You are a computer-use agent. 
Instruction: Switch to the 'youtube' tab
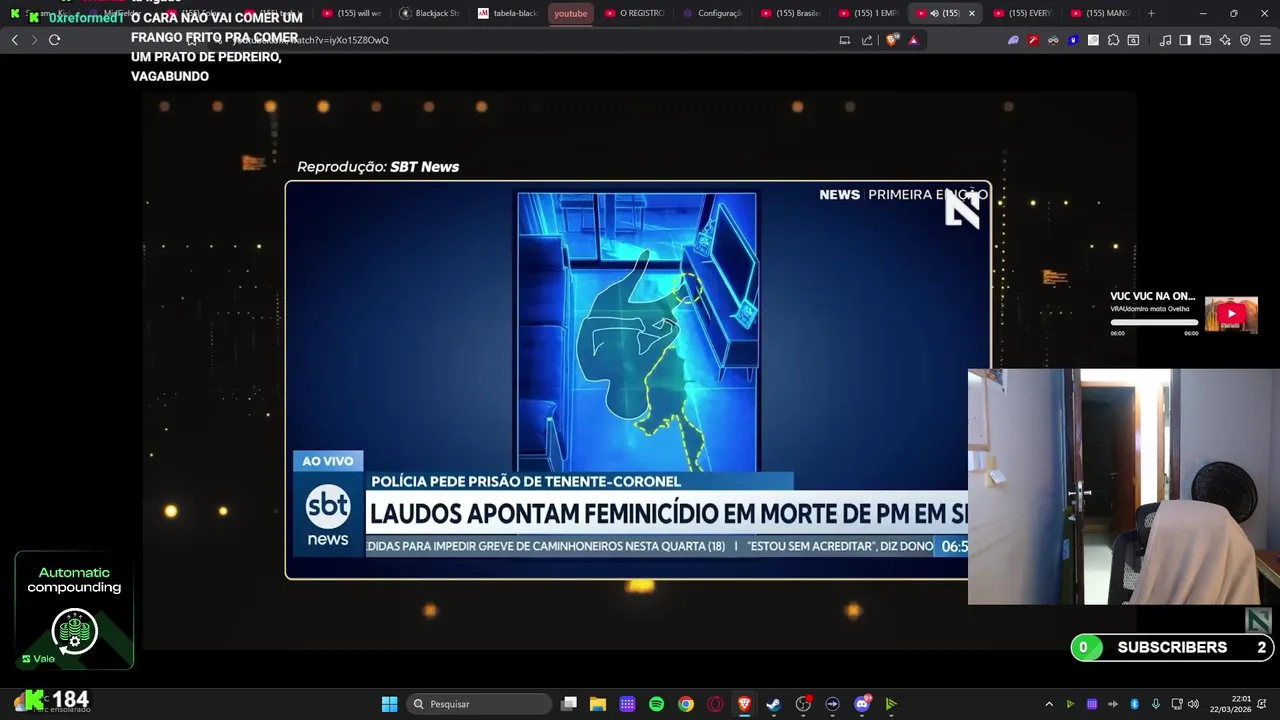pyautogui.click(x=571, y=13)
